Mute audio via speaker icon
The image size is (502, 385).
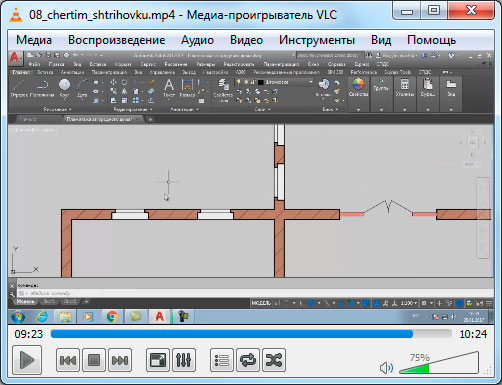click(386, 368)
